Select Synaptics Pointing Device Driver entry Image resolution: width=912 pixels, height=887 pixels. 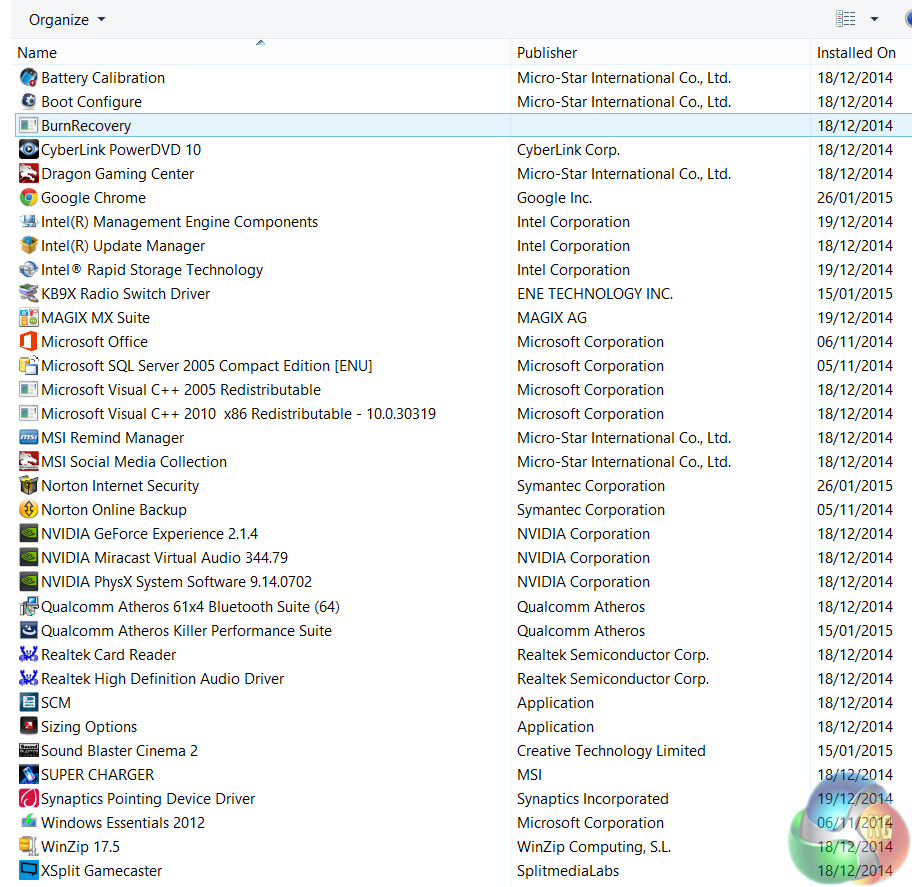pyautogui.click(x=148, y=799)
